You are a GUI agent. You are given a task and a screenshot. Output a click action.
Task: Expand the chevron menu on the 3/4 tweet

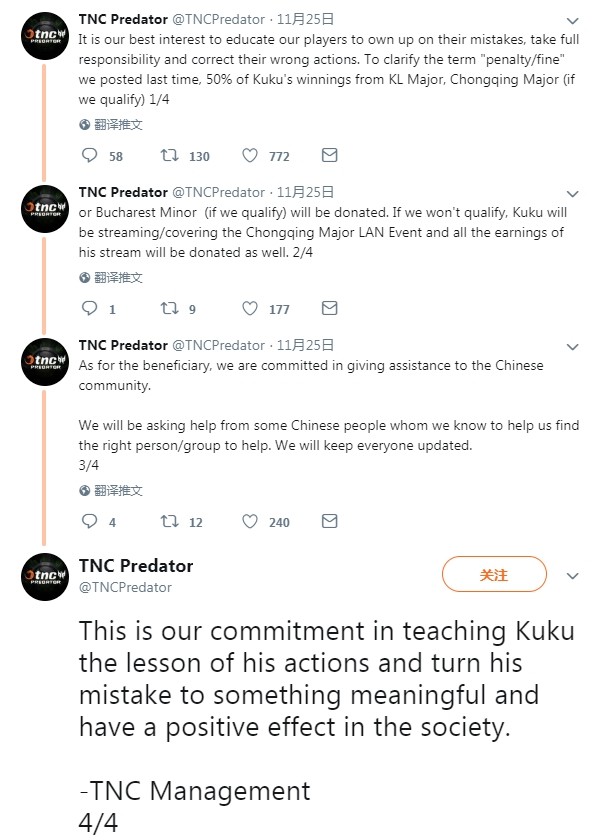pos(572,347)
